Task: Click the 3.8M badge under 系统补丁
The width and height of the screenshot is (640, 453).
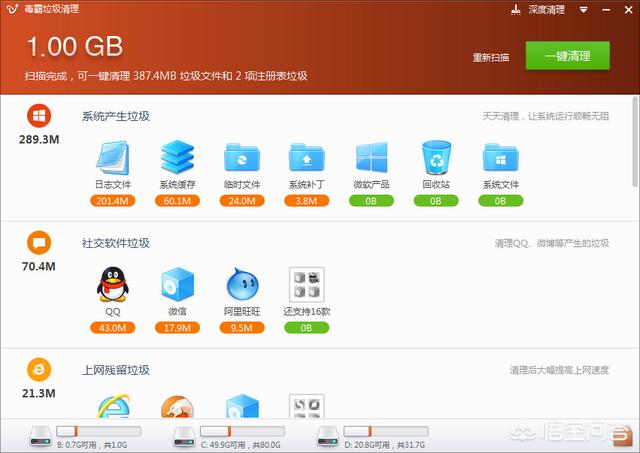Action: click(x=307, y=201)
